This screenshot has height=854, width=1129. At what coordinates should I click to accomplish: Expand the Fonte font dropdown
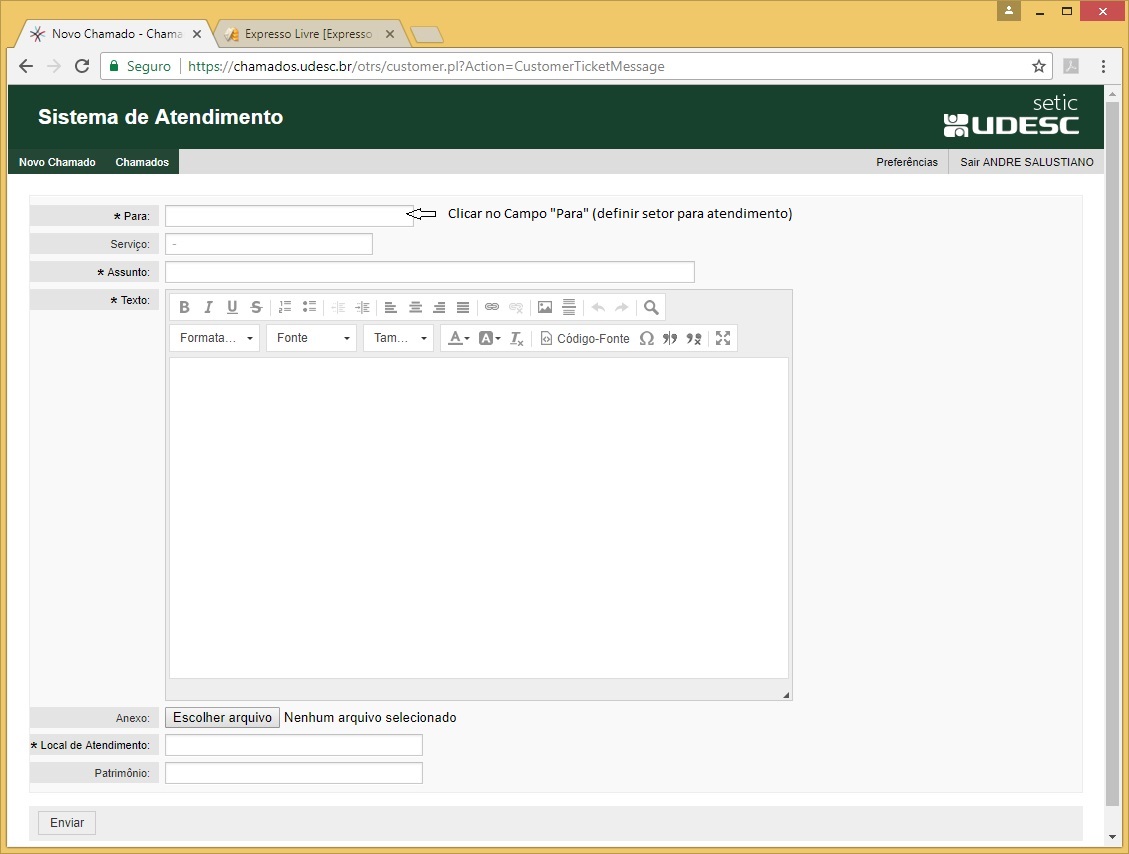point(311,339)
